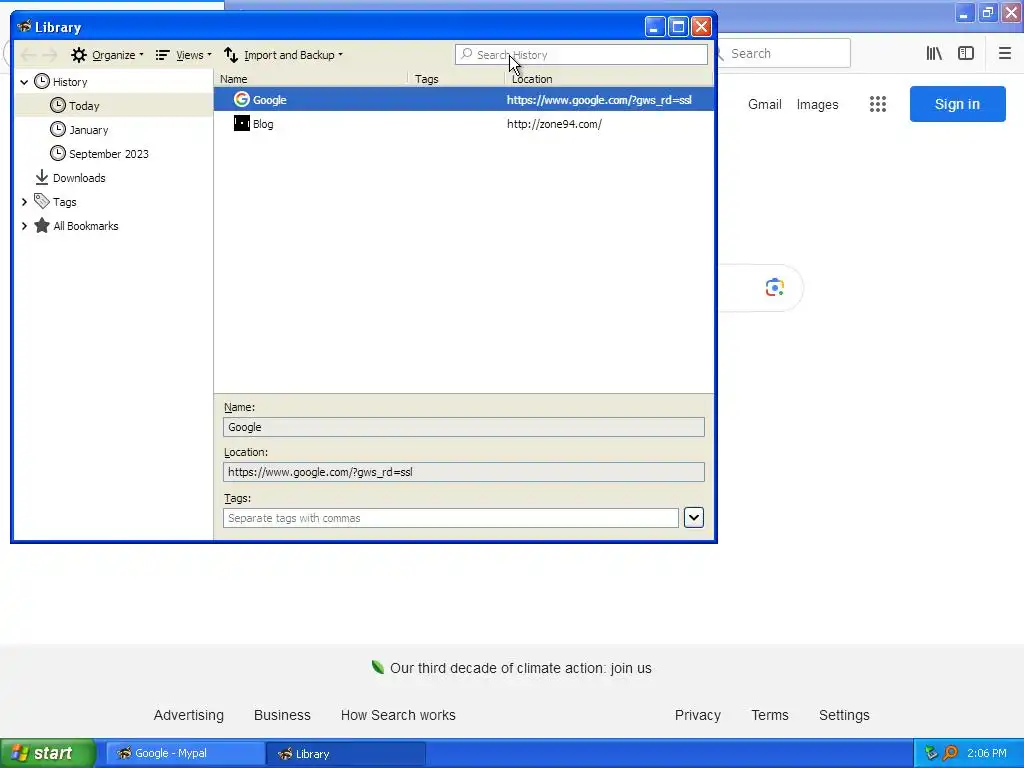Click the magnifier tray icon

[x=950, y=753]
